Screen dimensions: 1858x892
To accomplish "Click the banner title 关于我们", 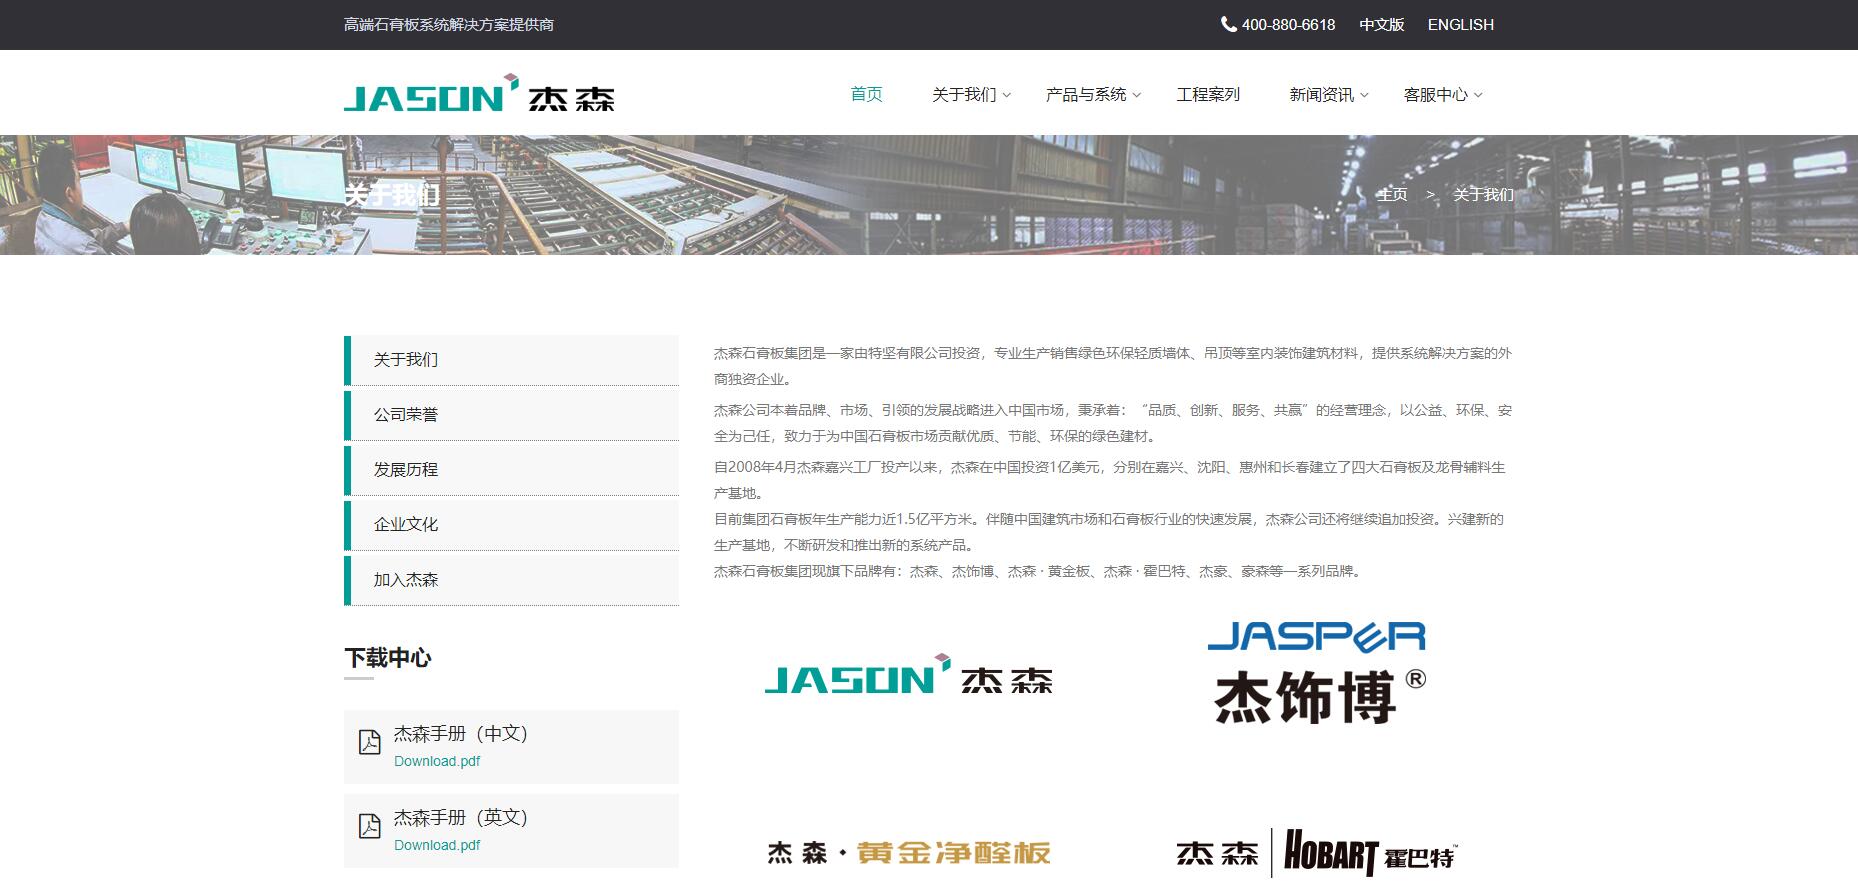I will (392, 194).
